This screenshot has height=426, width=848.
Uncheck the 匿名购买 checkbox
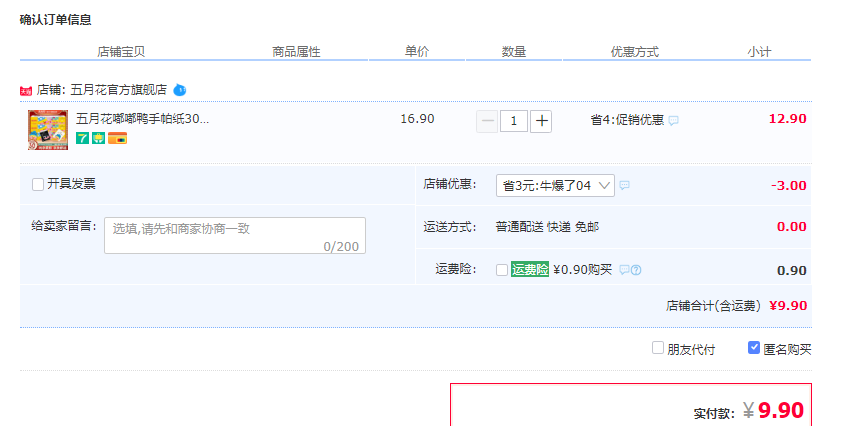tap(754, 348)
